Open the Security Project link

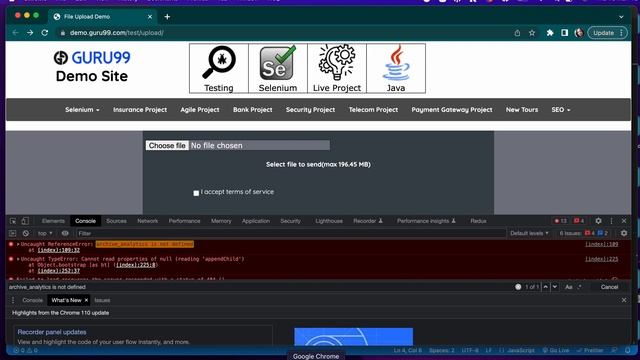(x=311, y=110)
